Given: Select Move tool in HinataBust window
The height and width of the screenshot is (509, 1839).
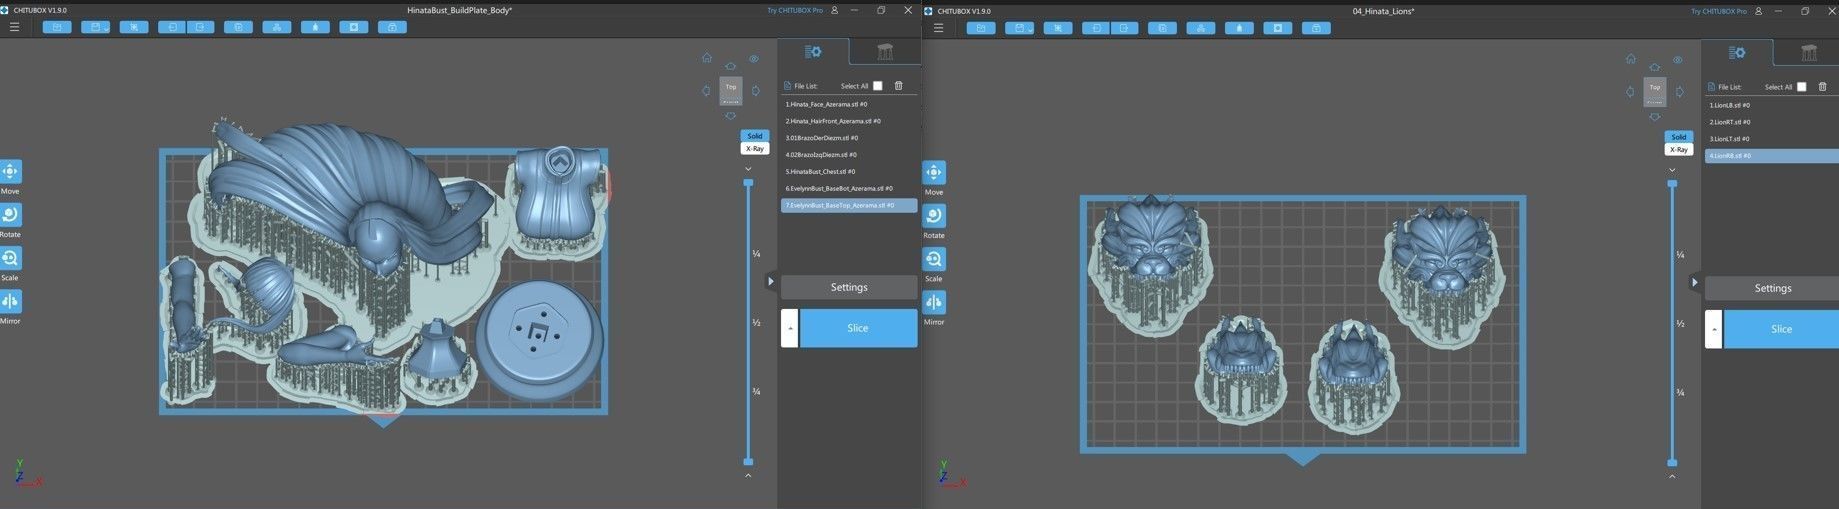Looking at the screenshot, I should pos(10,172).
